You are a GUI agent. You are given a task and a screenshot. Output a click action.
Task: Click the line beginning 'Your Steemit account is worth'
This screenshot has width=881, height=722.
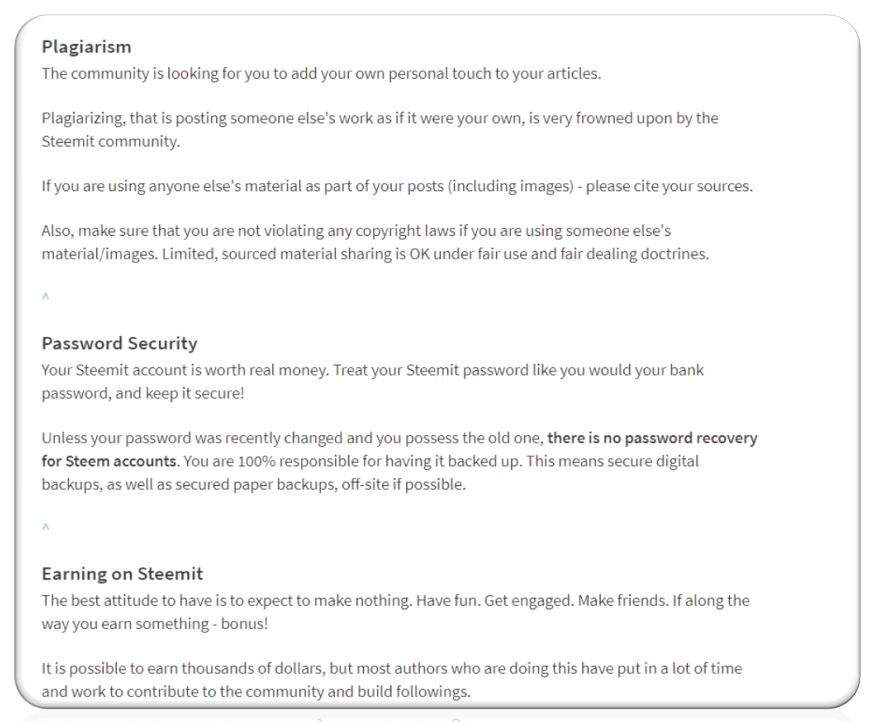[373, 370]
